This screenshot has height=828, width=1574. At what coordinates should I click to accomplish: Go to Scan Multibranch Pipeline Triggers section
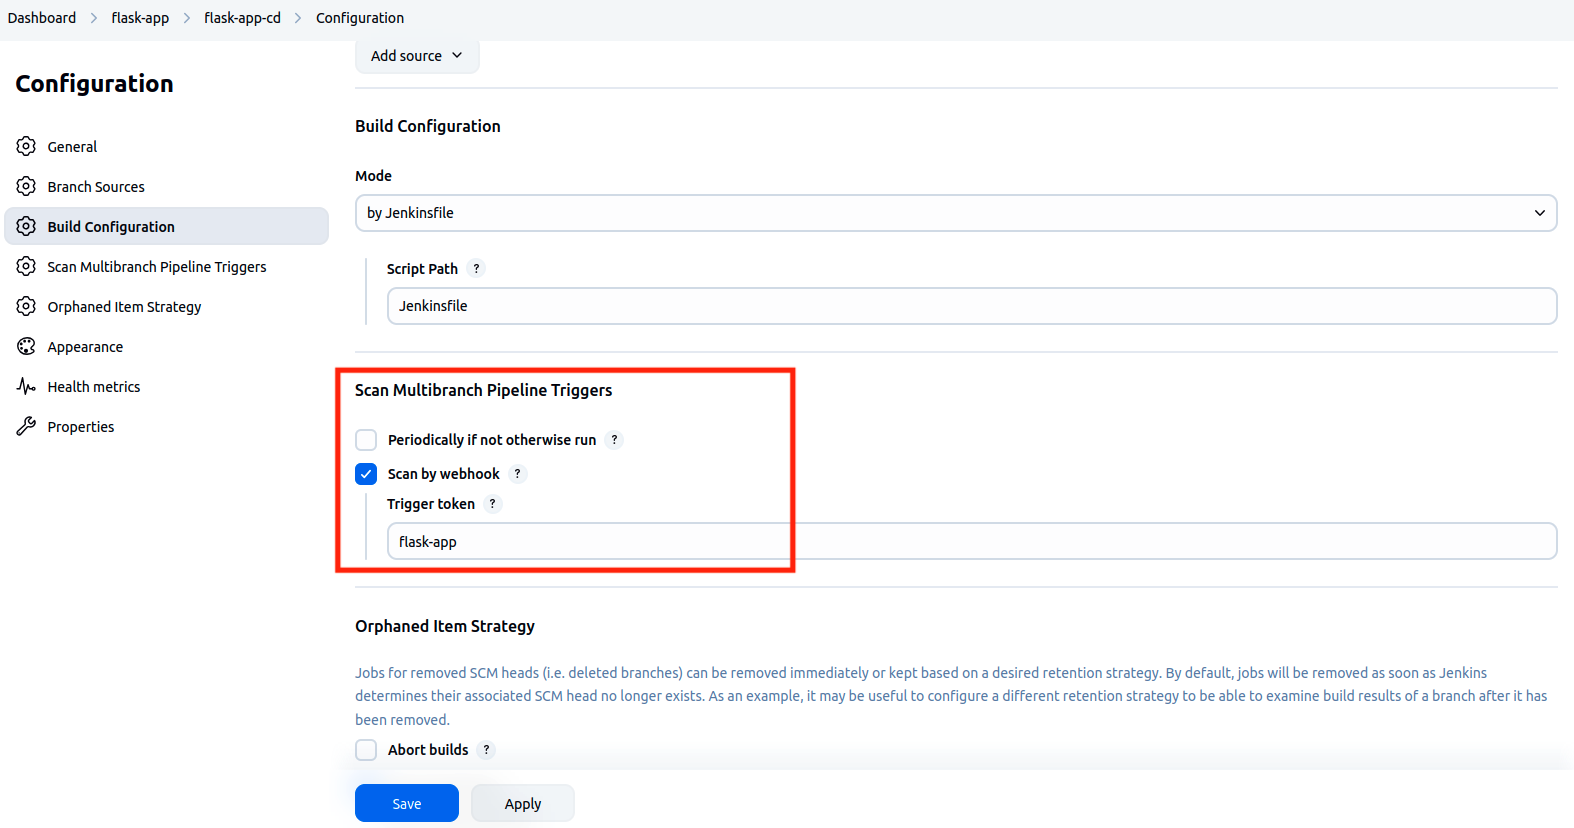(x=157, y=267)
